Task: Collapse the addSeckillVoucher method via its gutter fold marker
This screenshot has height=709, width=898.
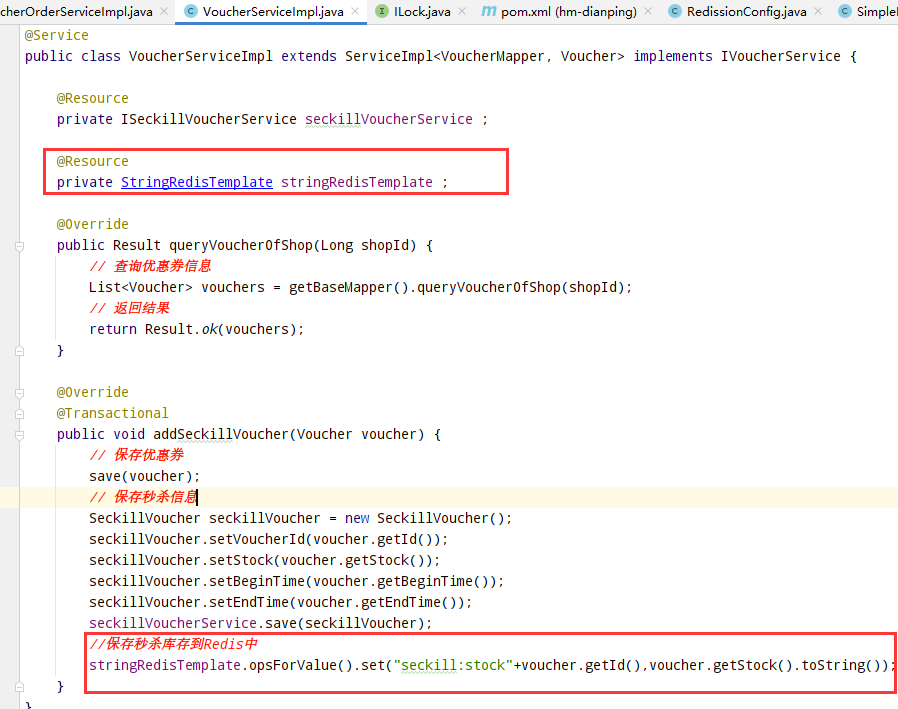Action: click(19, 435)
